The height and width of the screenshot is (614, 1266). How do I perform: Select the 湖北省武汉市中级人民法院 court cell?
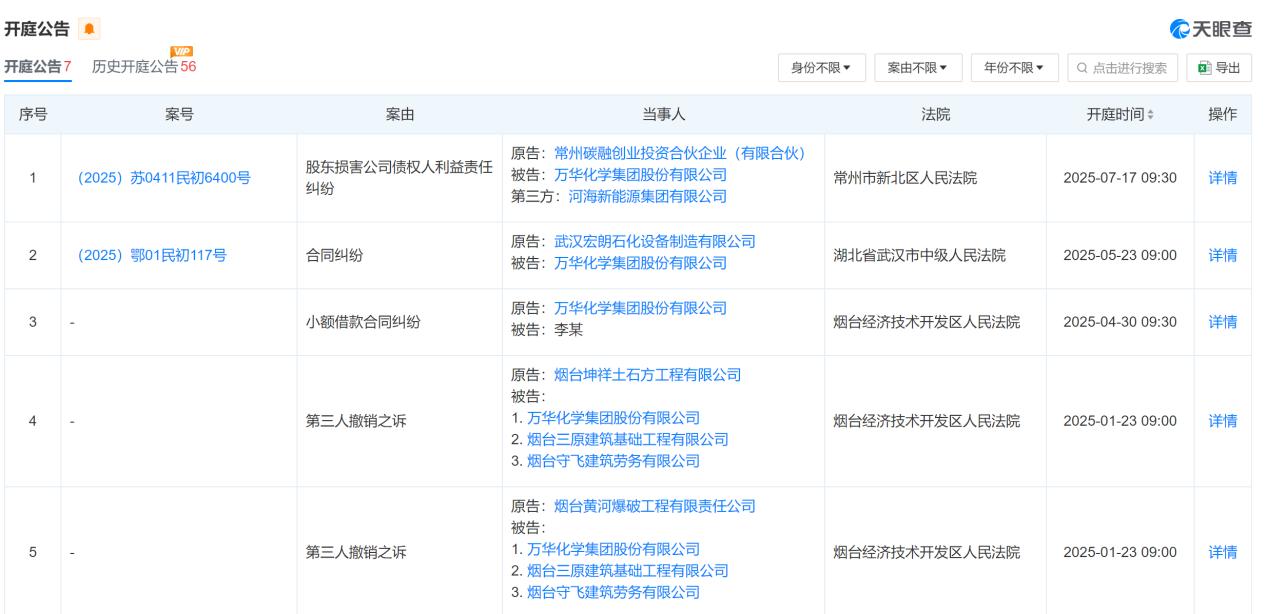(936, 255)
